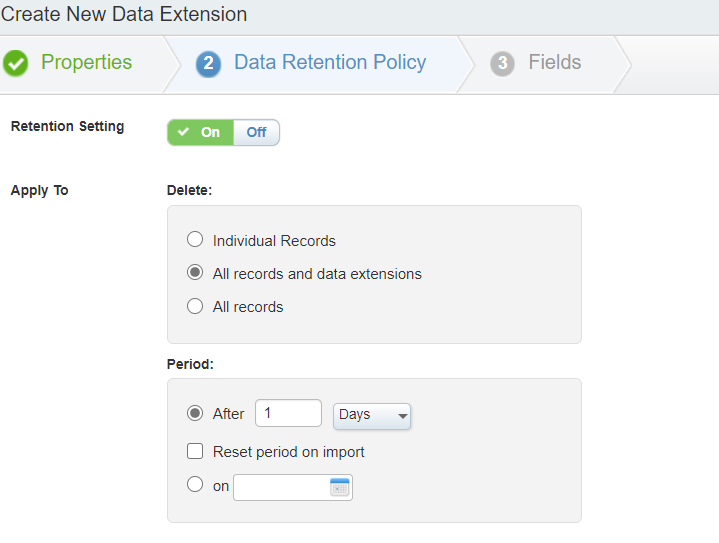Click the gray step 3 circle icon
The height and width of the screenshot is (543, 719).
pos(503,63)
